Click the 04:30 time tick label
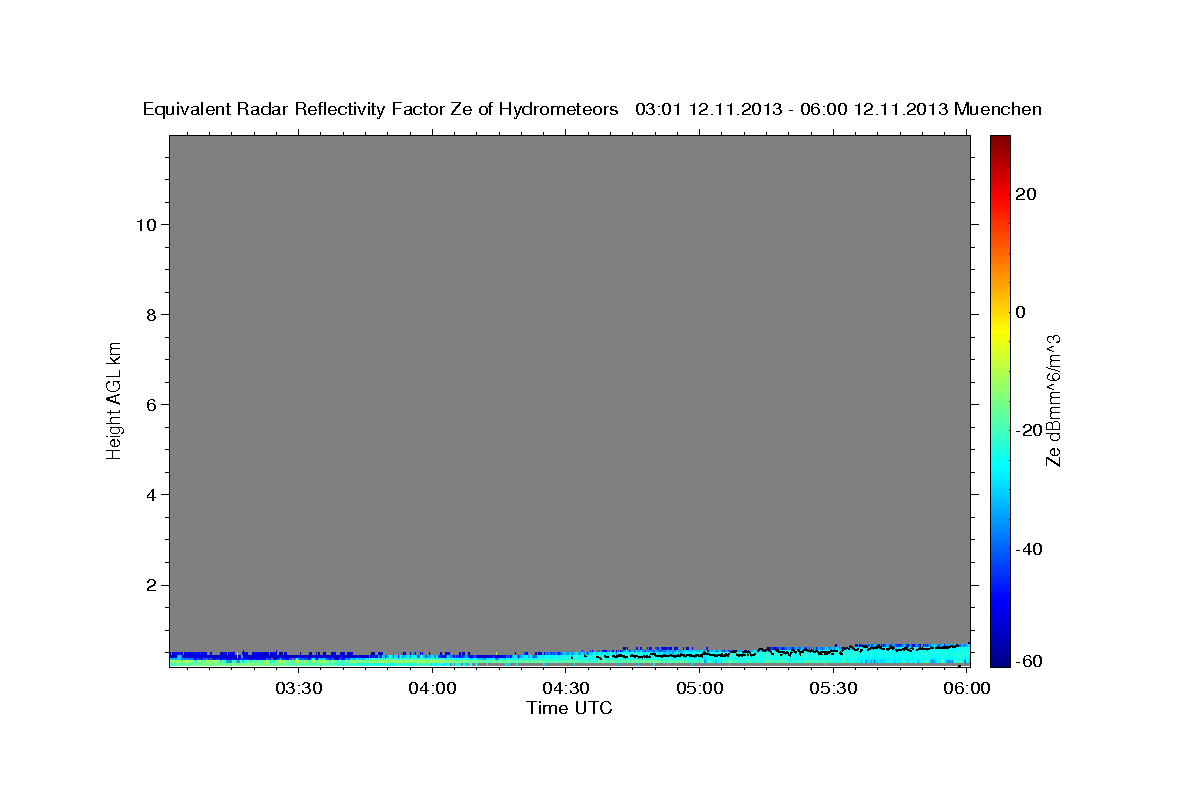This screenshot has height=800, width=1200. pos(566,688)
